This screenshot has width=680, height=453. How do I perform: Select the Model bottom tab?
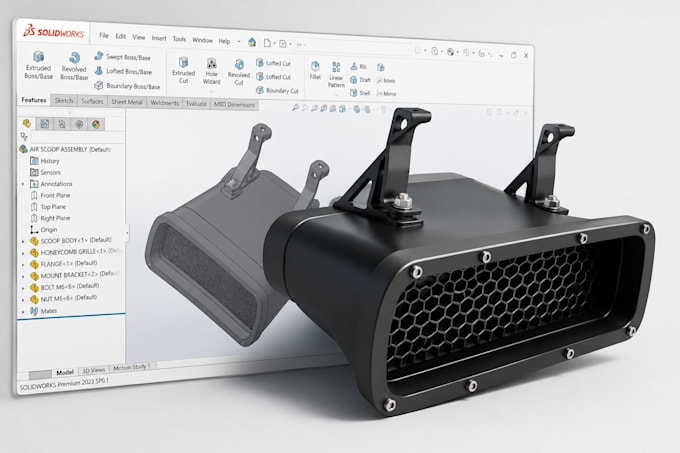[65, 372]
